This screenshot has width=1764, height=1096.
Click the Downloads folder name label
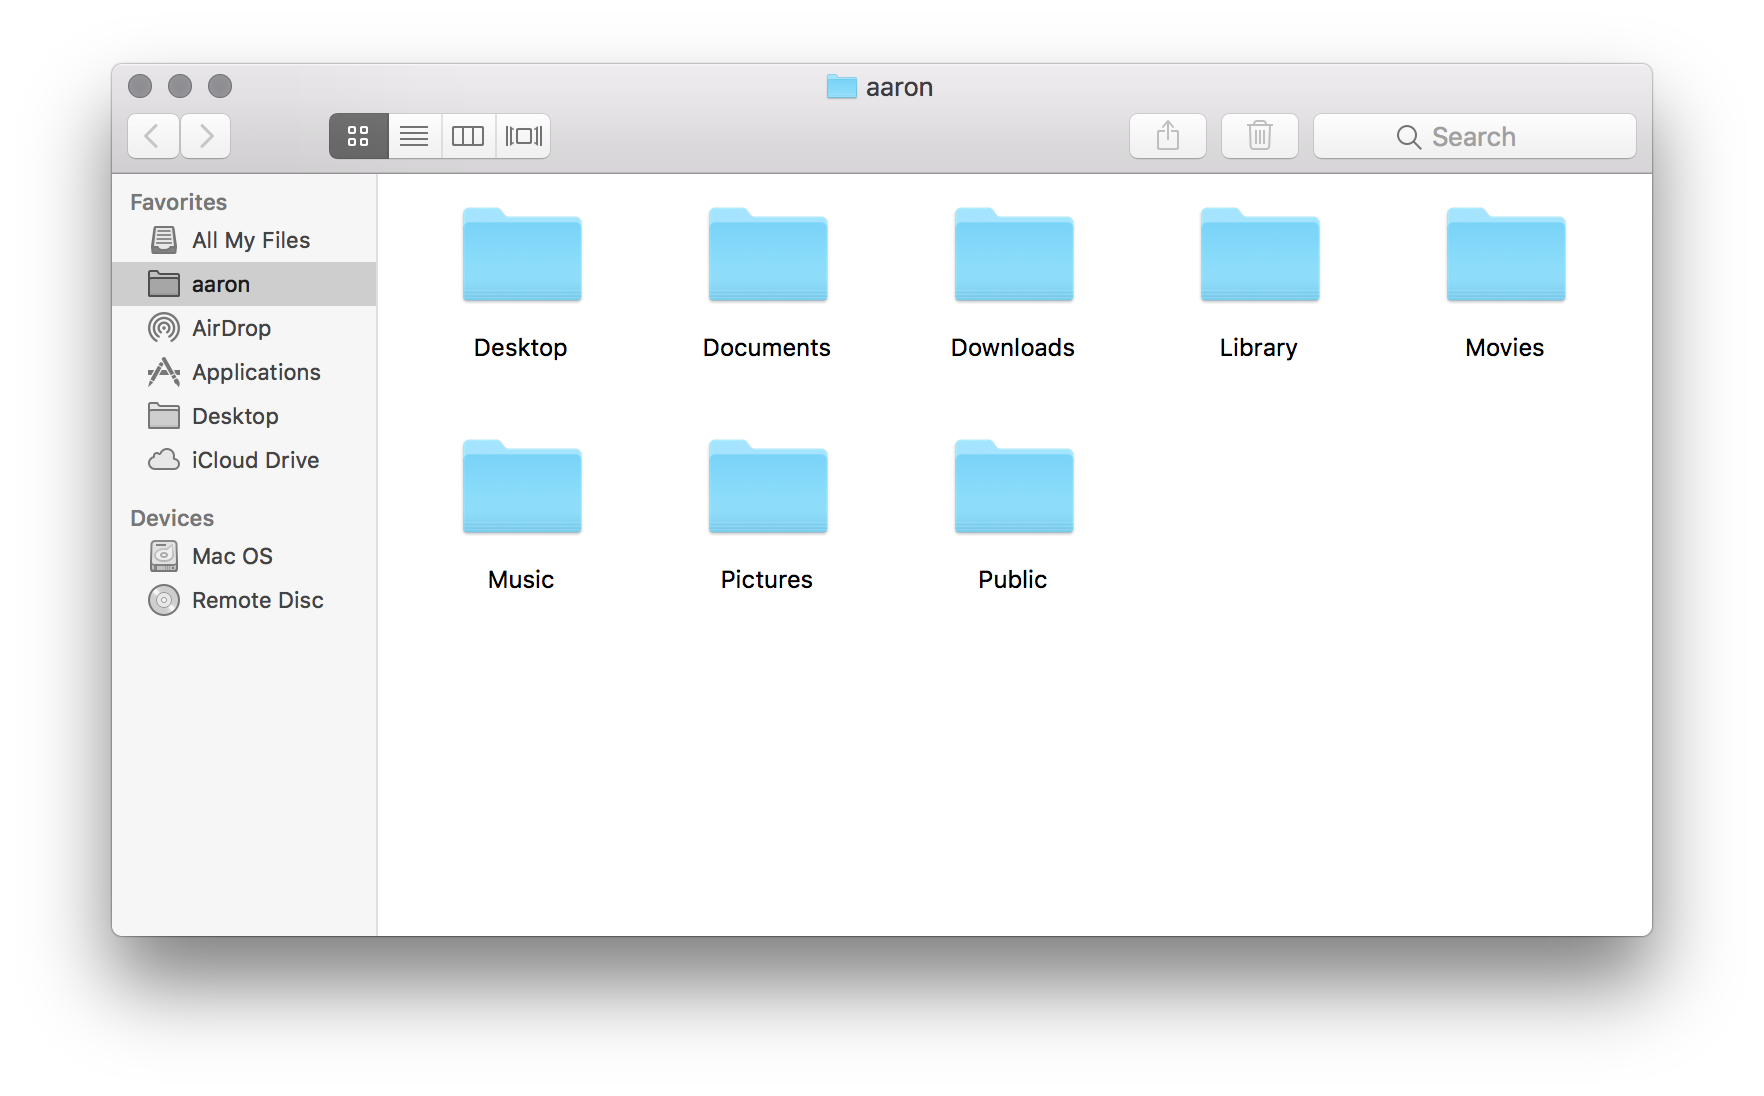(1013, 348)
